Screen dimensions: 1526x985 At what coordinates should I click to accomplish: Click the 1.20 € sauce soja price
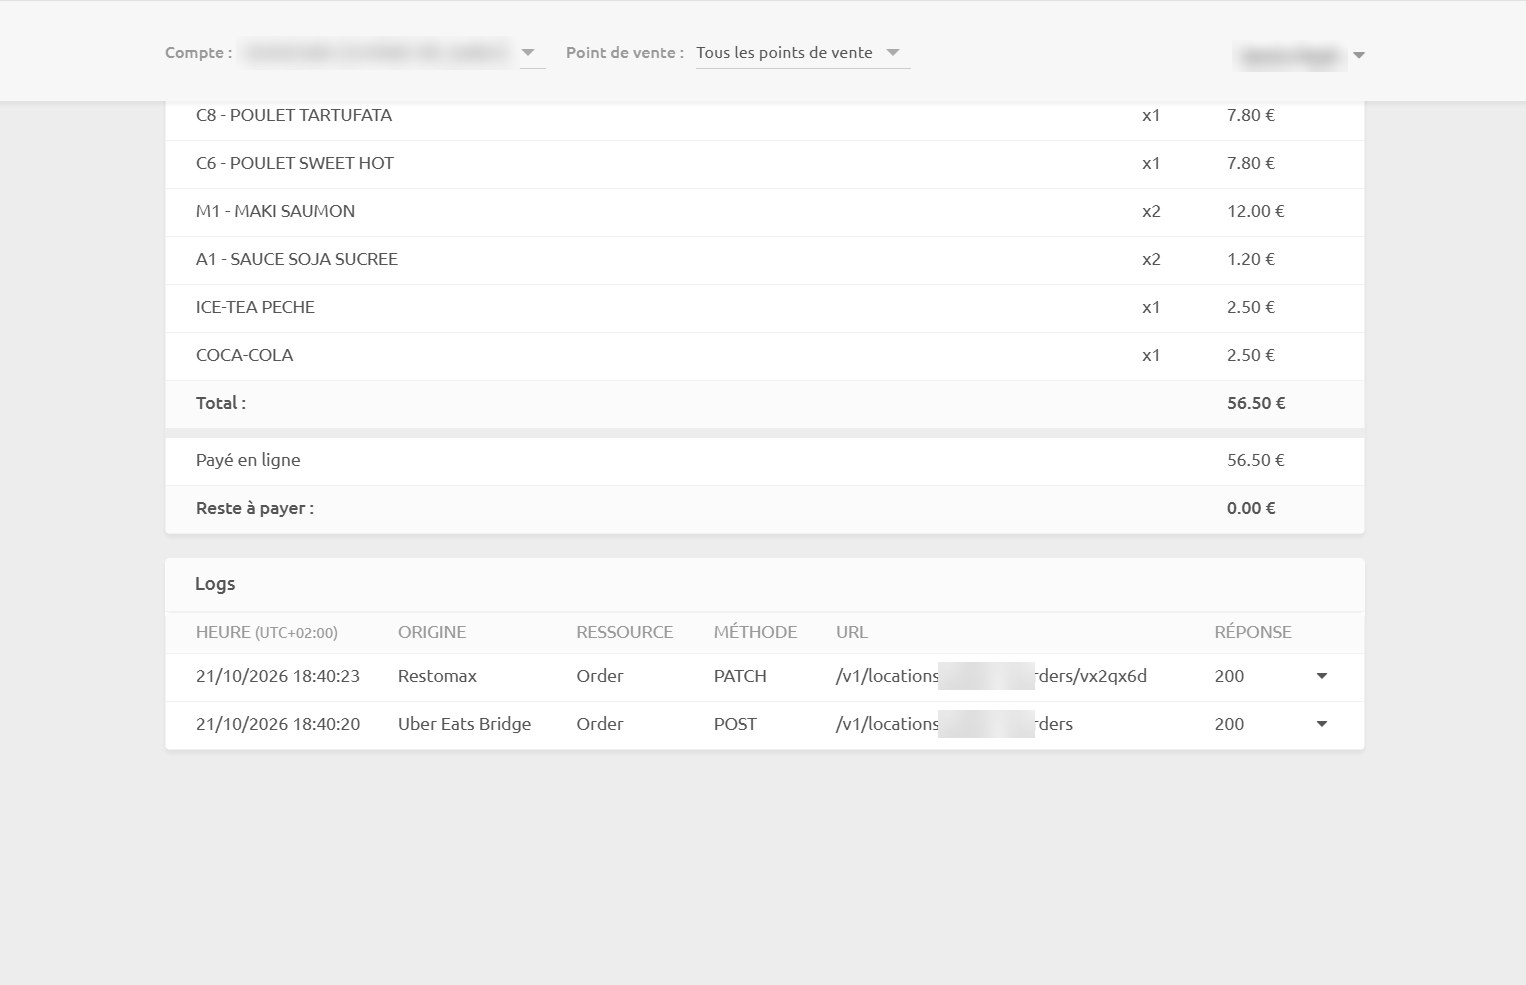(x=1251, y=259)
